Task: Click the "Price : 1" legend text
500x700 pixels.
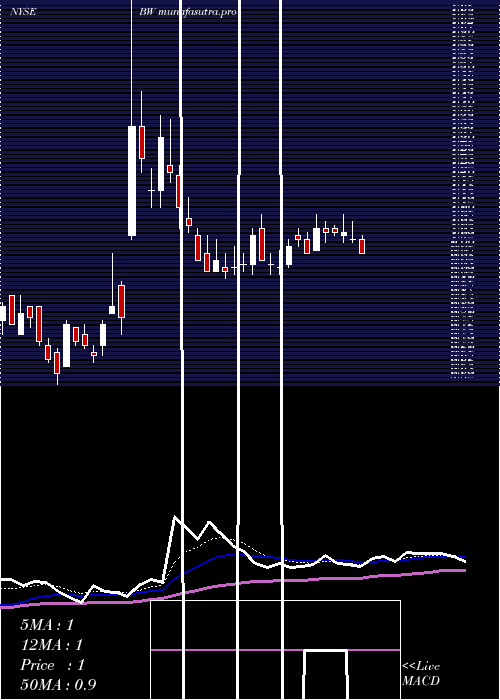Action: [x=52, y=665]
